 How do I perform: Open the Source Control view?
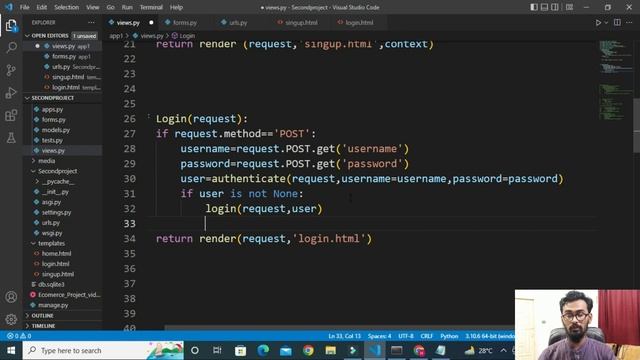(x=11, y=70)
